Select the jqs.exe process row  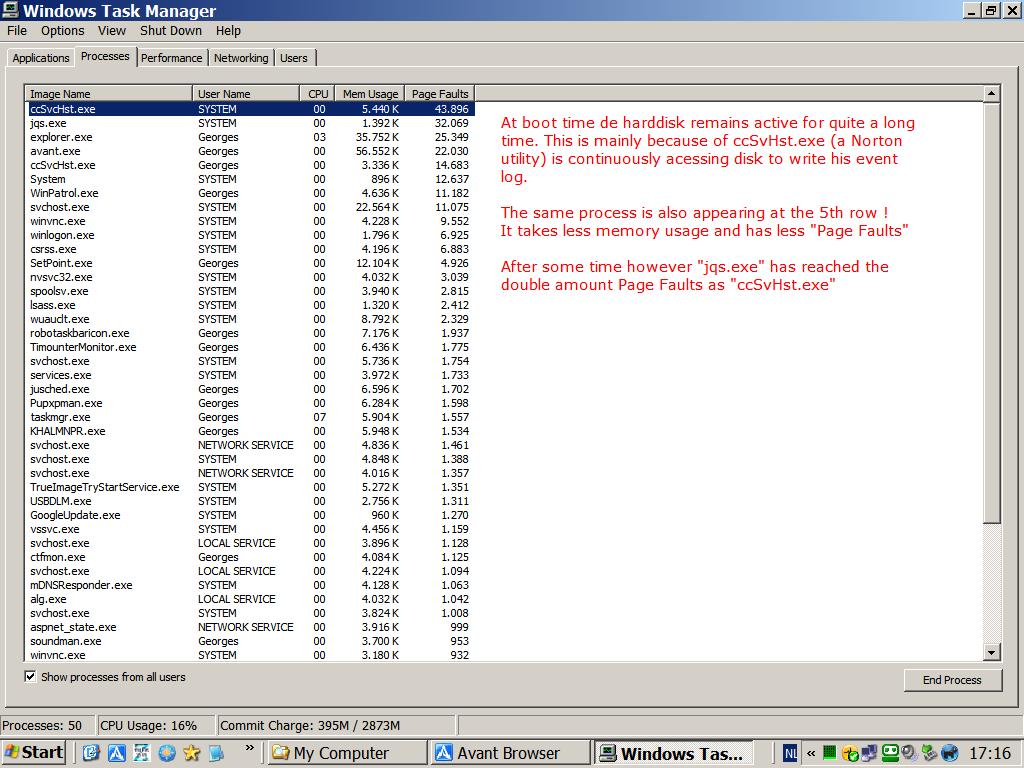point(250,123)
